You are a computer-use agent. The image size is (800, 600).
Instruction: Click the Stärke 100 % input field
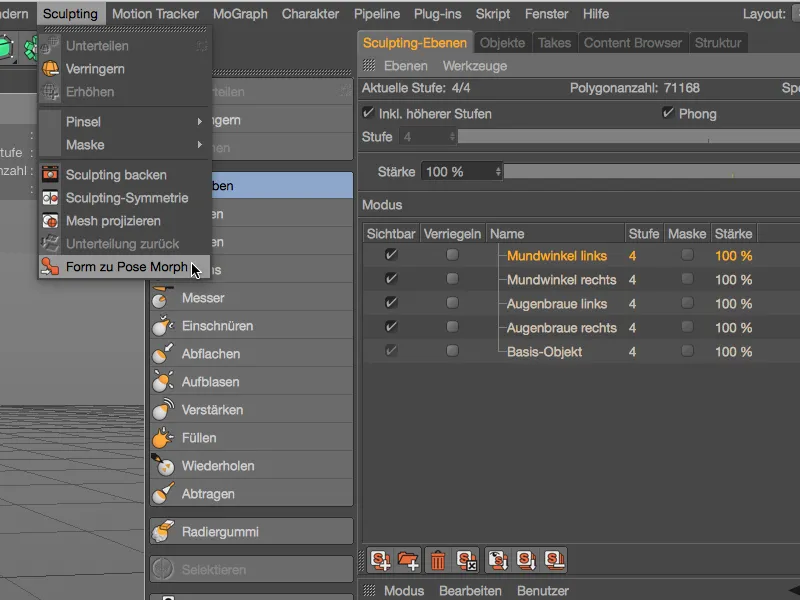[x=459, y=172]
